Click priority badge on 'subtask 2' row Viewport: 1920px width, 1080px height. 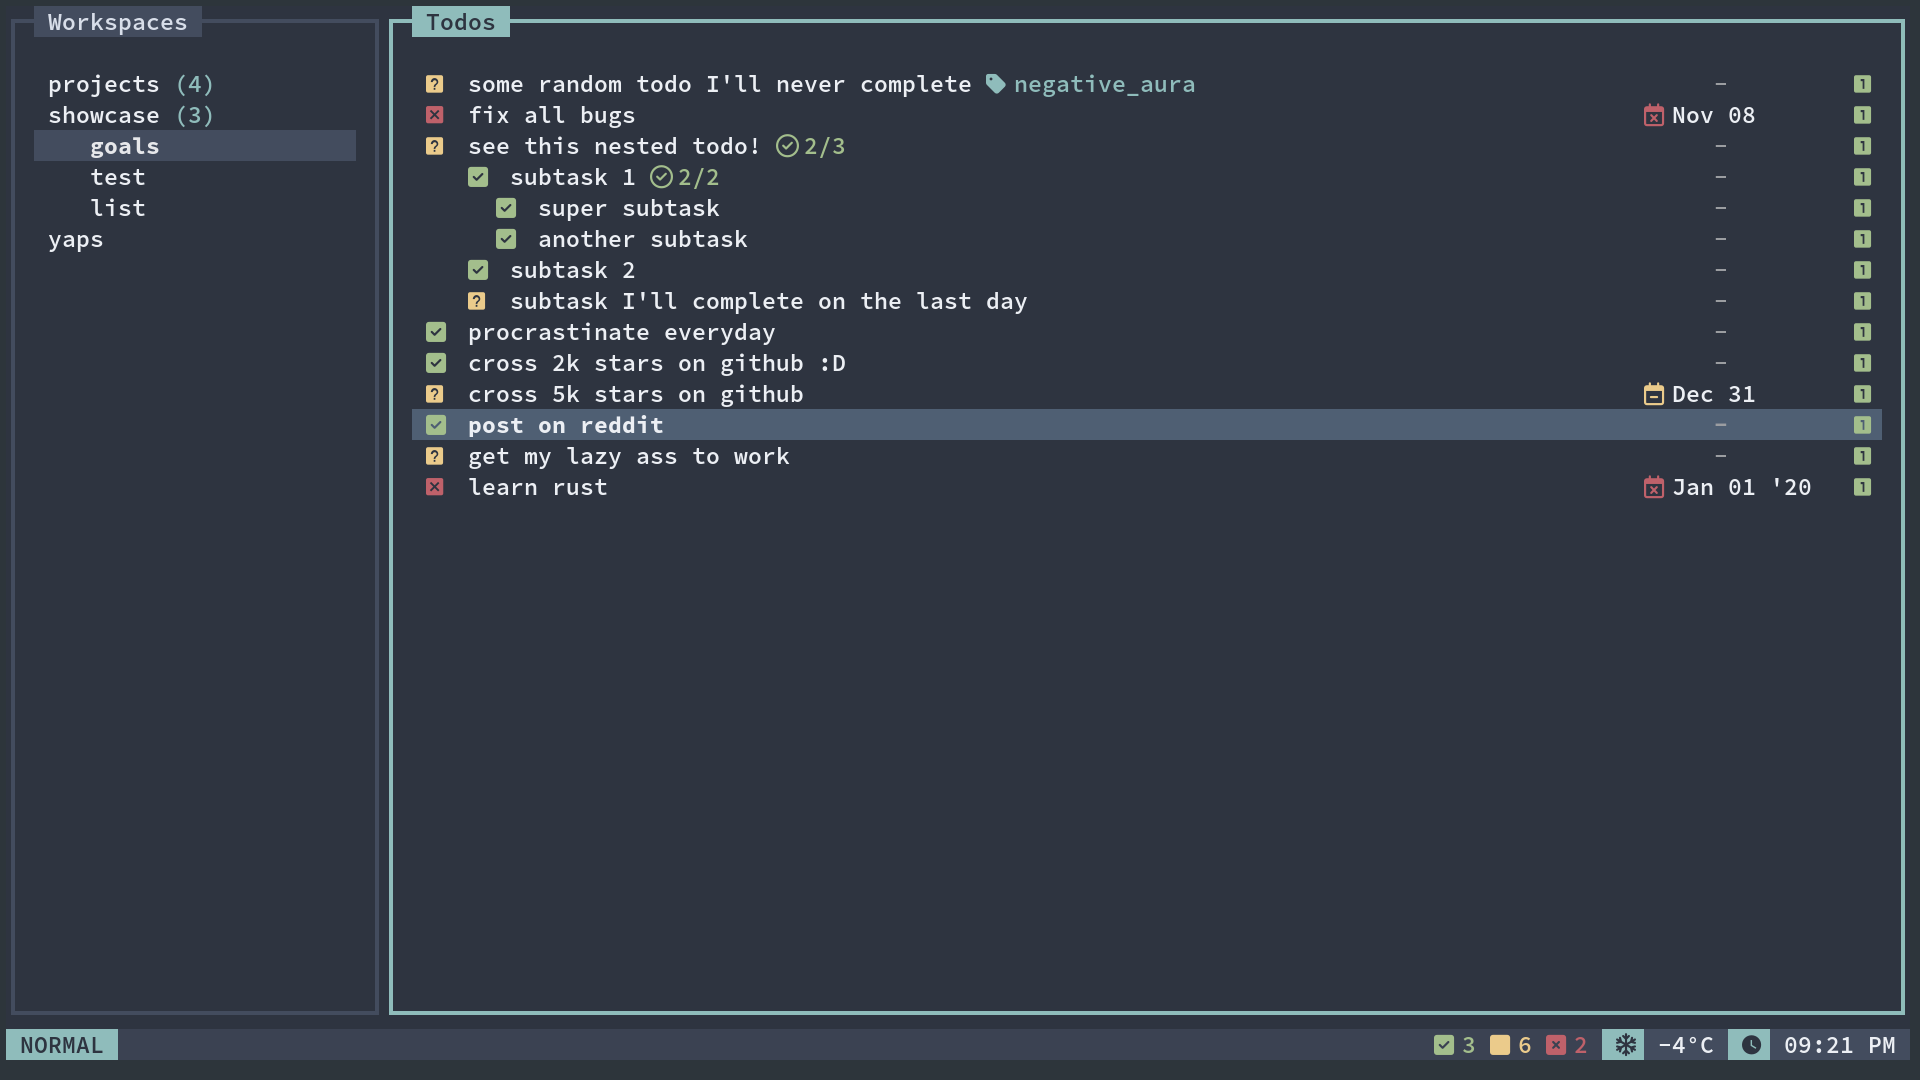[x=1862, y=270]
